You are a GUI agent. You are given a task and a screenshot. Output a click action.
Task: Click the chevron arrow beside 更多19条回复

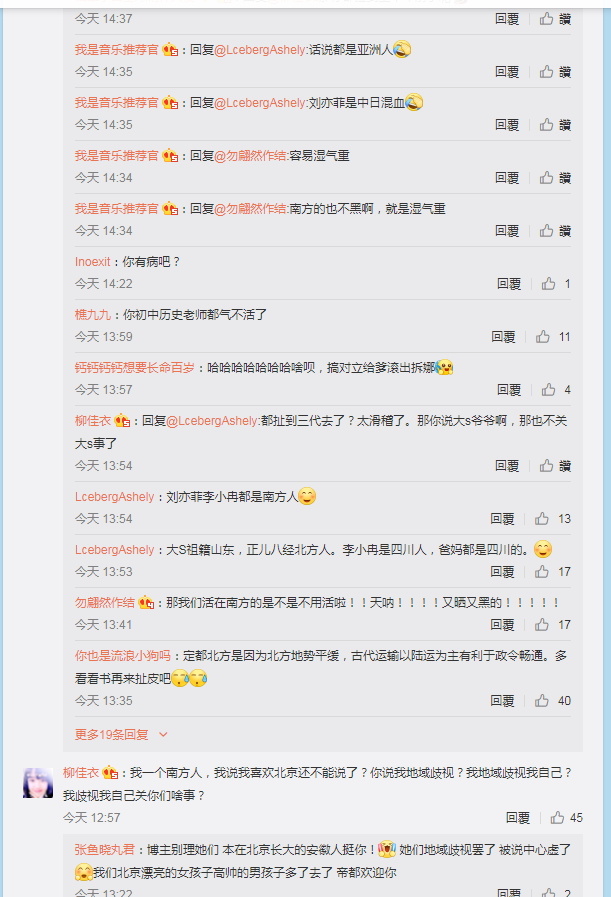click(163, 735)
